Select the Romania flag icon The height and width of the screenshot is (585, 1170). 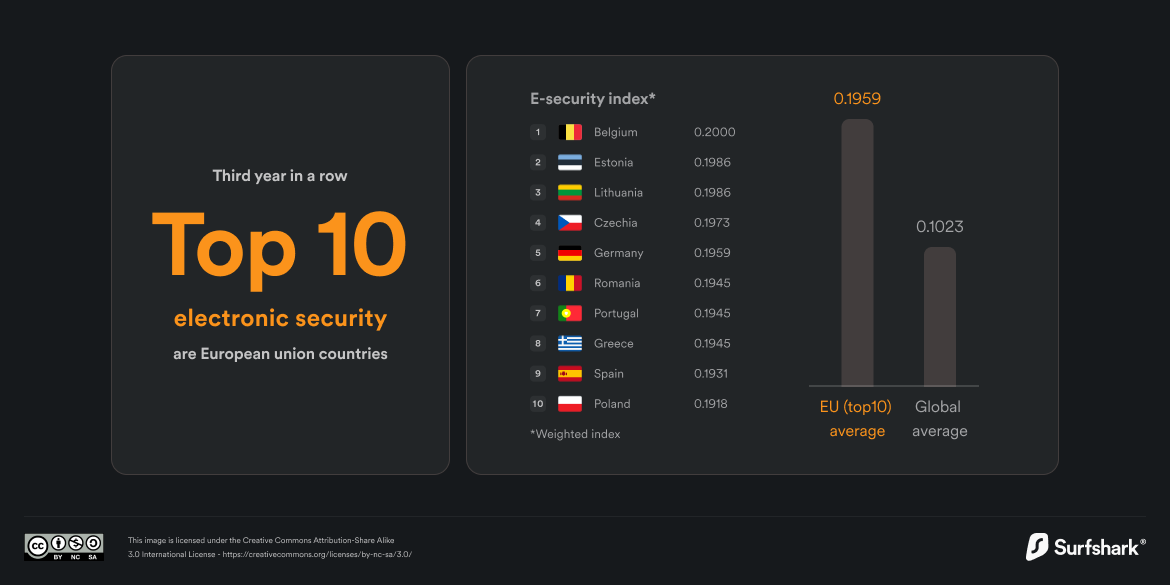pos(570,283)
